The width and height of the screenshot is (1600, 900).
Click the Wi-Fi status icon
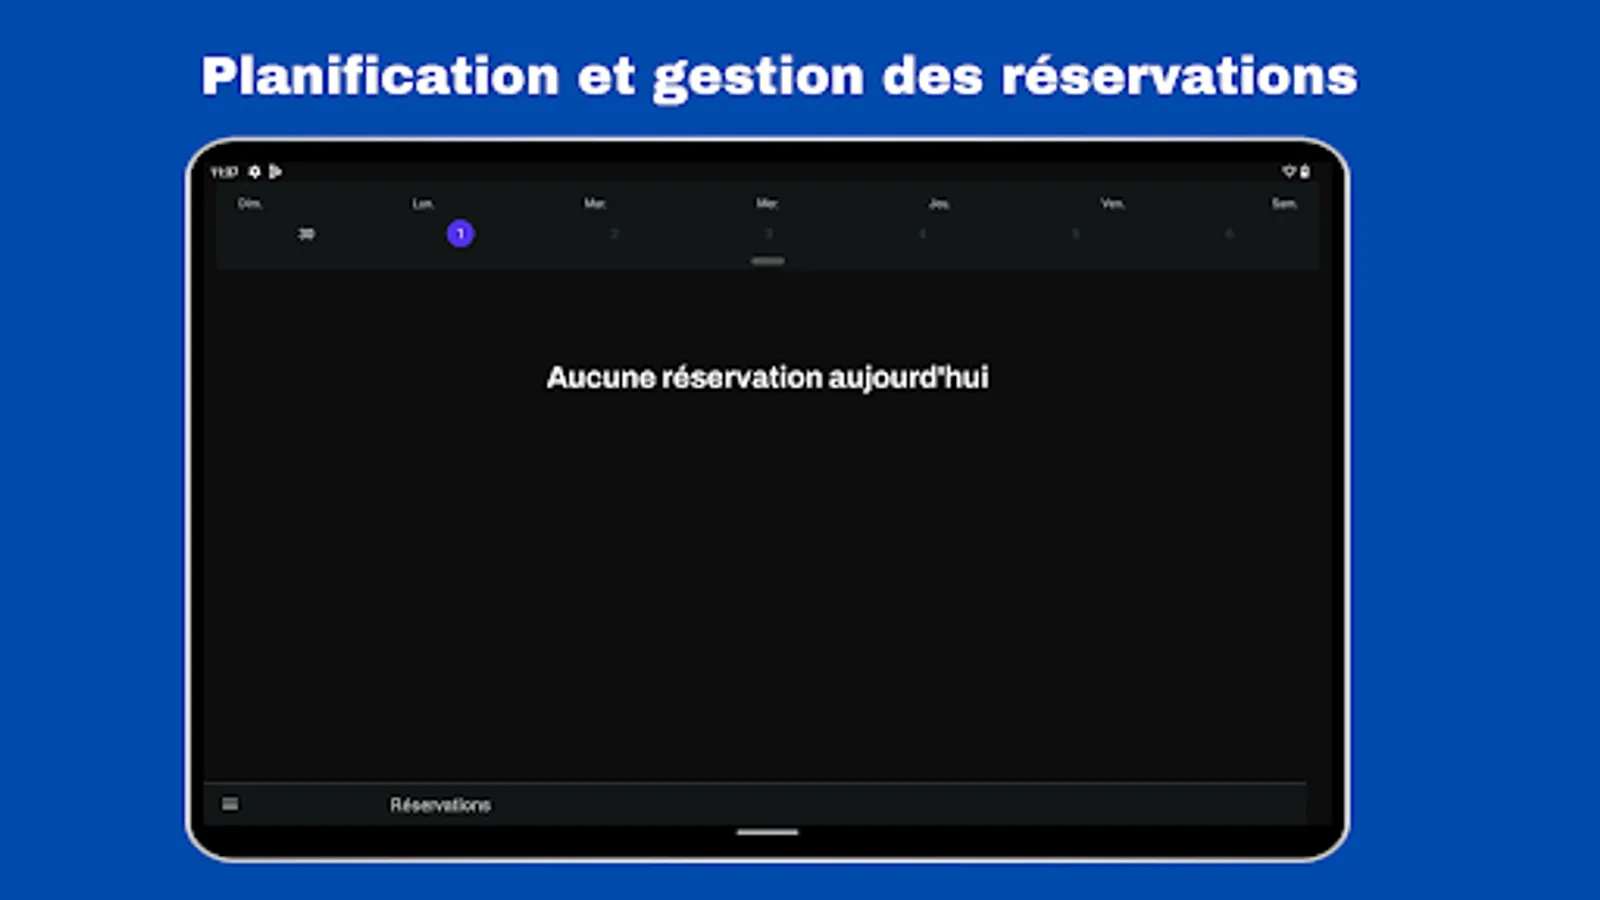click(x=1289, y=172)
